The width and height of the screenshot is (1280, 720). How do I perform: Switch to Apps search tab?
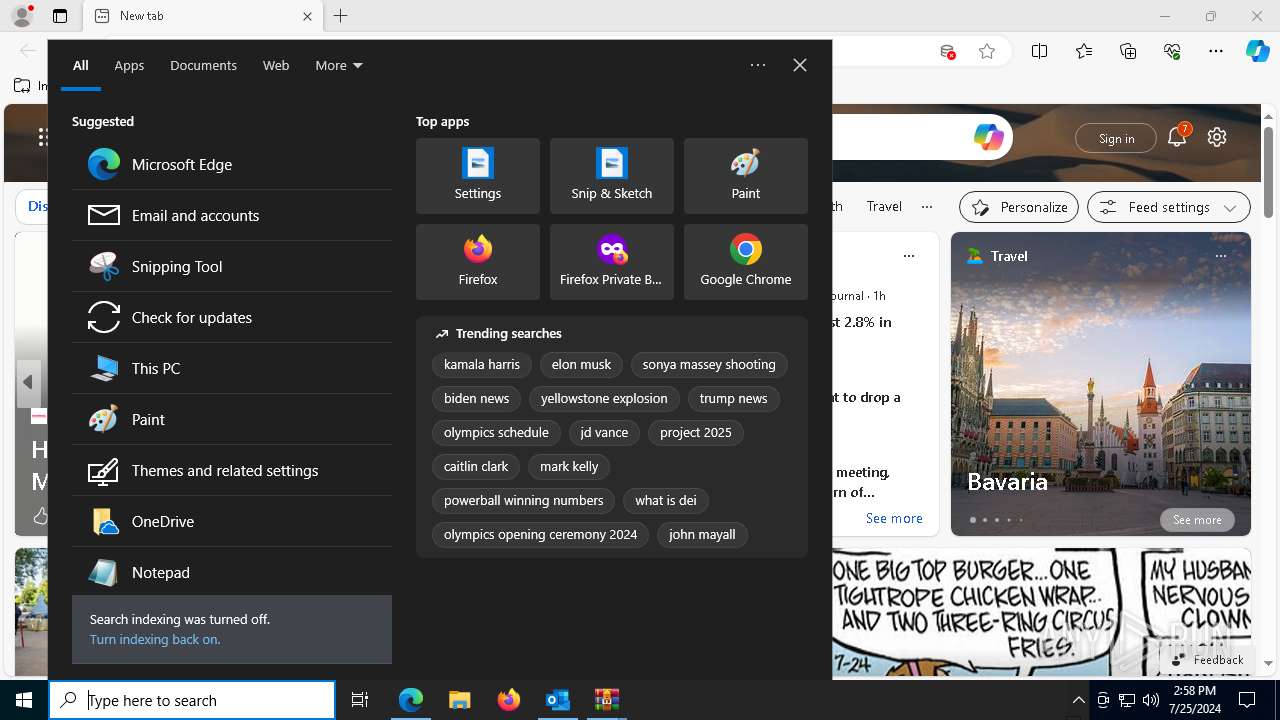129,65
